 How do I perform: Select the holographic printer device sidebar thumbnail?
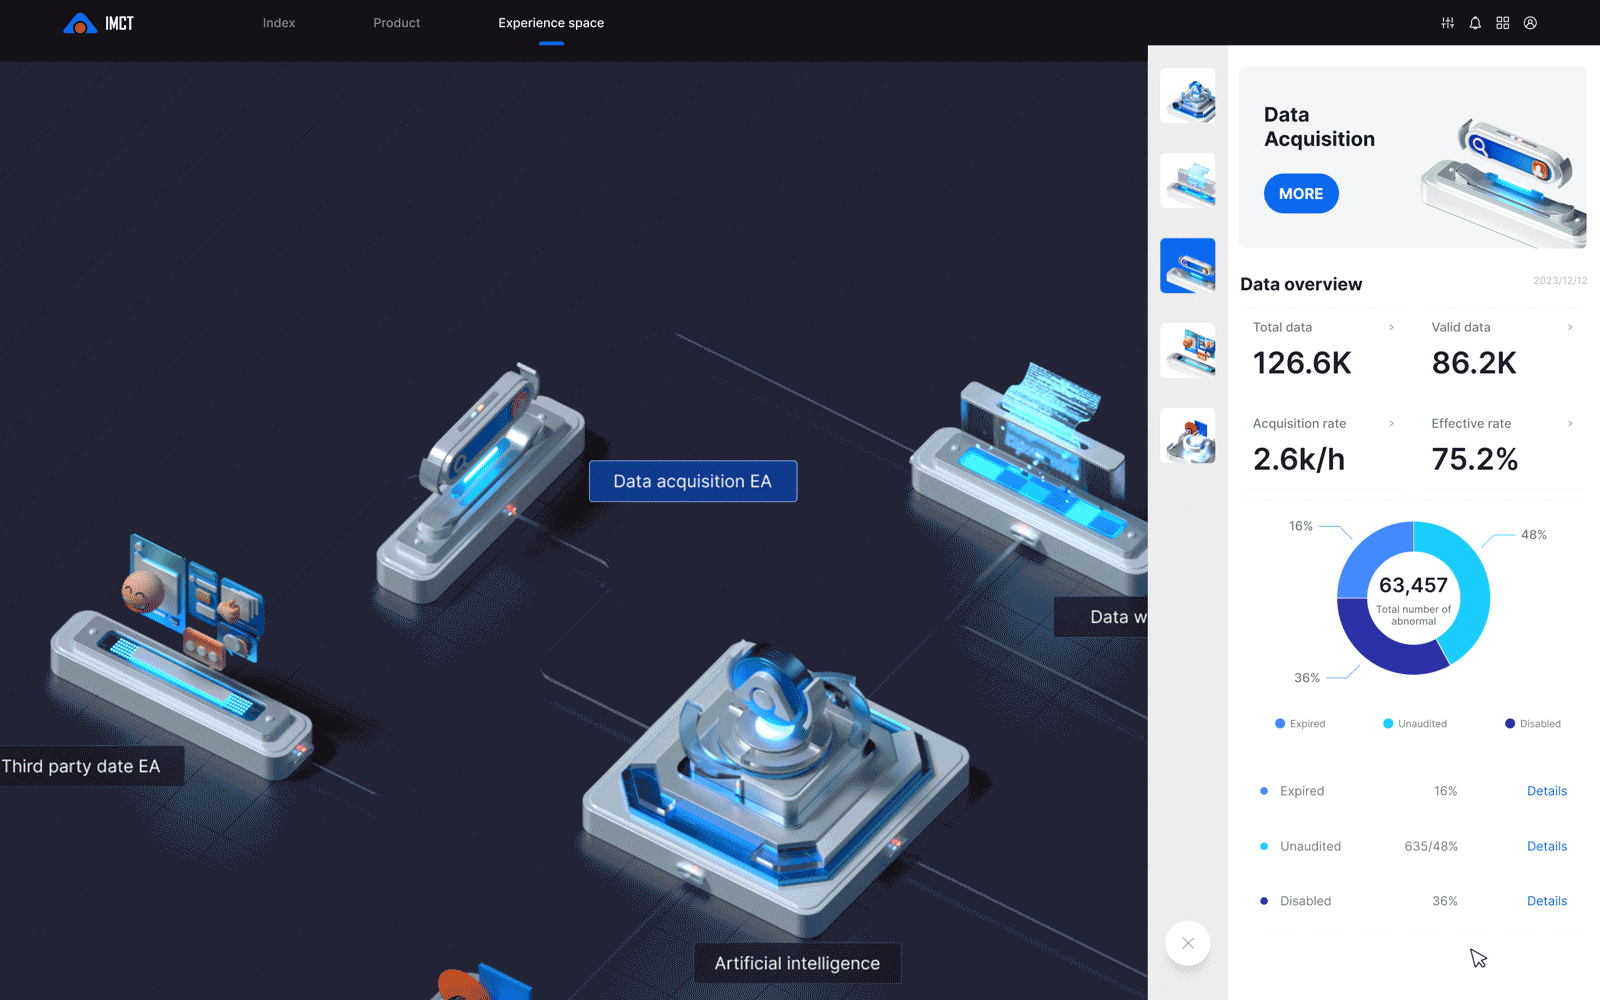pos(1188,181)
